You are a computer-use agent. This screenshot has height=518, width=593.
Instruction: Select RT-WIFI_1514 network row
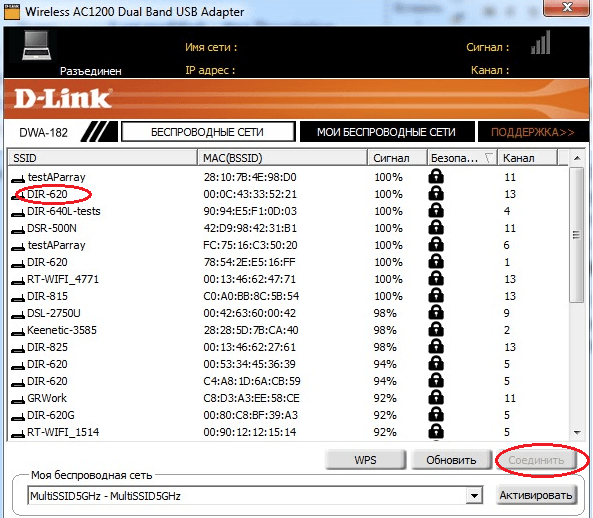pos(287,432)
